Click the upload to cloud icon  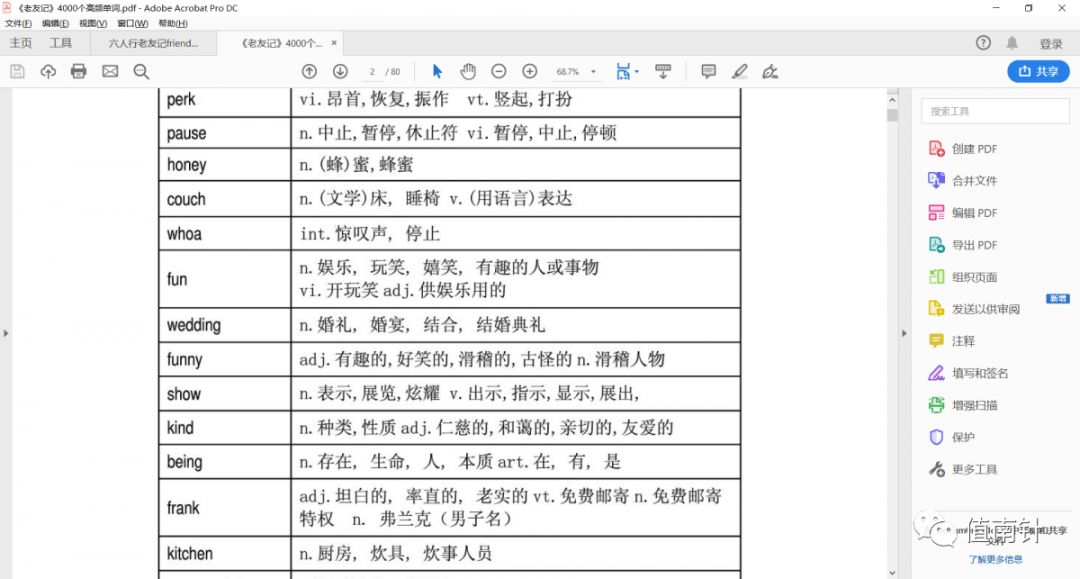pyautogui.click(x=48, y=72)
